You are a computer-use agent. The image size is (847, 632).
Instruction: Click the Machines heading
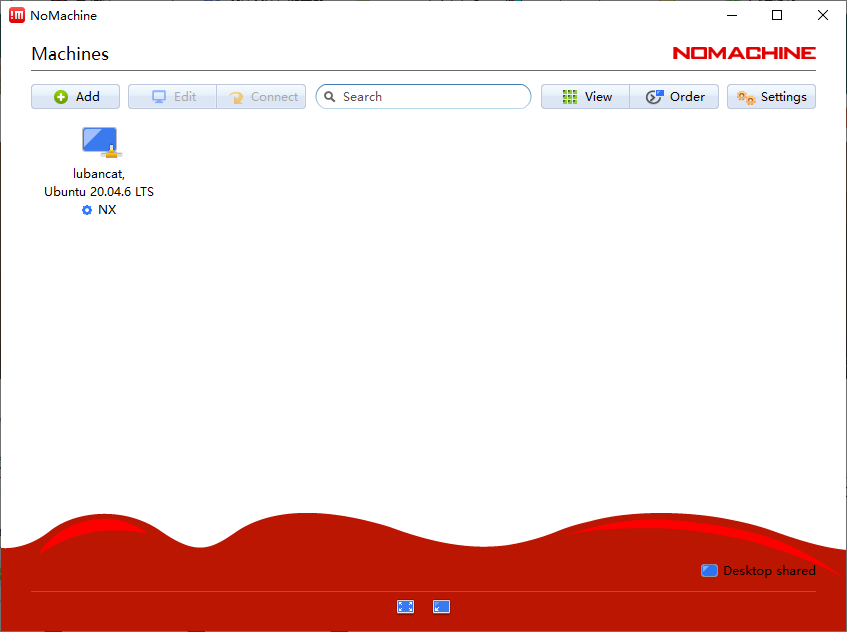pos(70,53)
